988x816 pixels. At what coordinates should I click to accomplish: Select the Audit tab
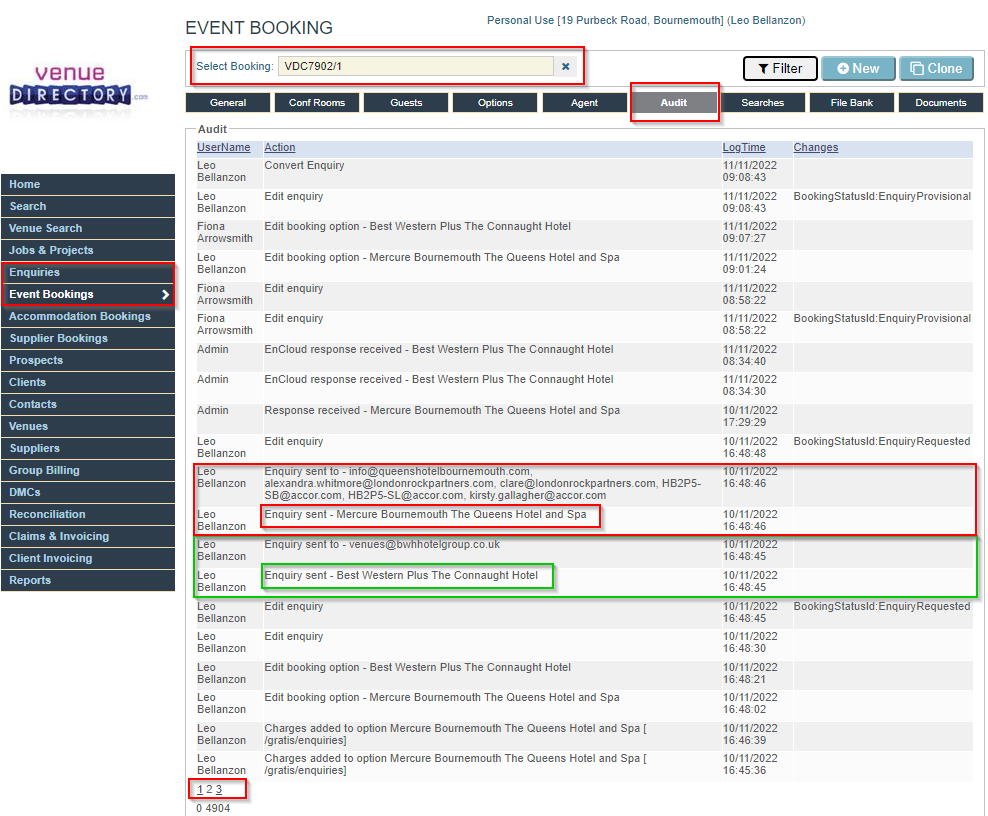(x=674, y=103)
